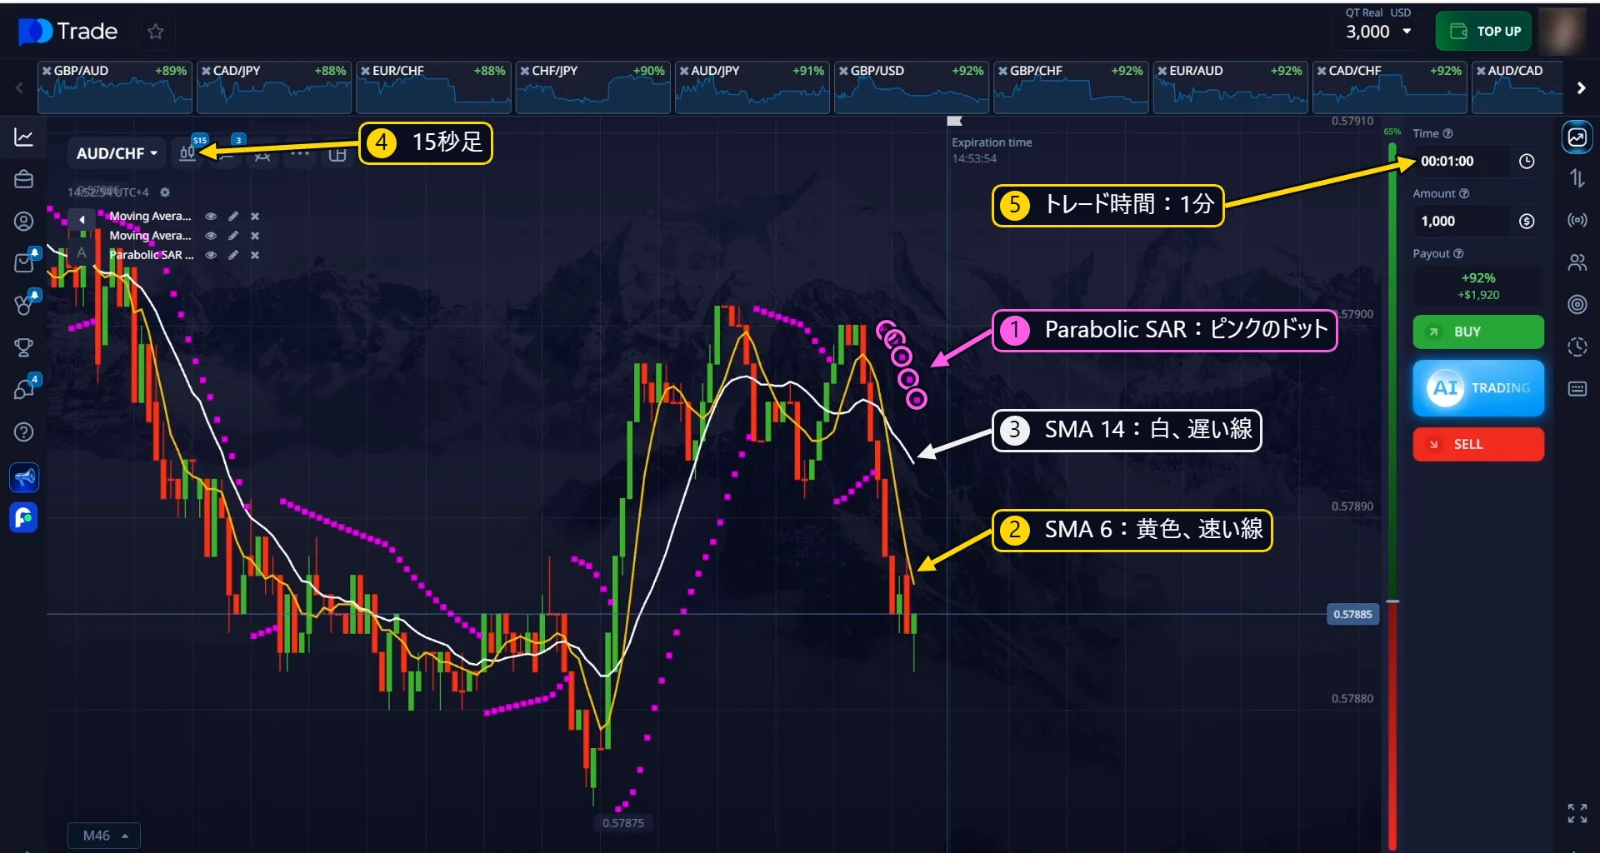
Task: Expand the 3,000 account balance dropdown
Action: tap(1379, 31)
